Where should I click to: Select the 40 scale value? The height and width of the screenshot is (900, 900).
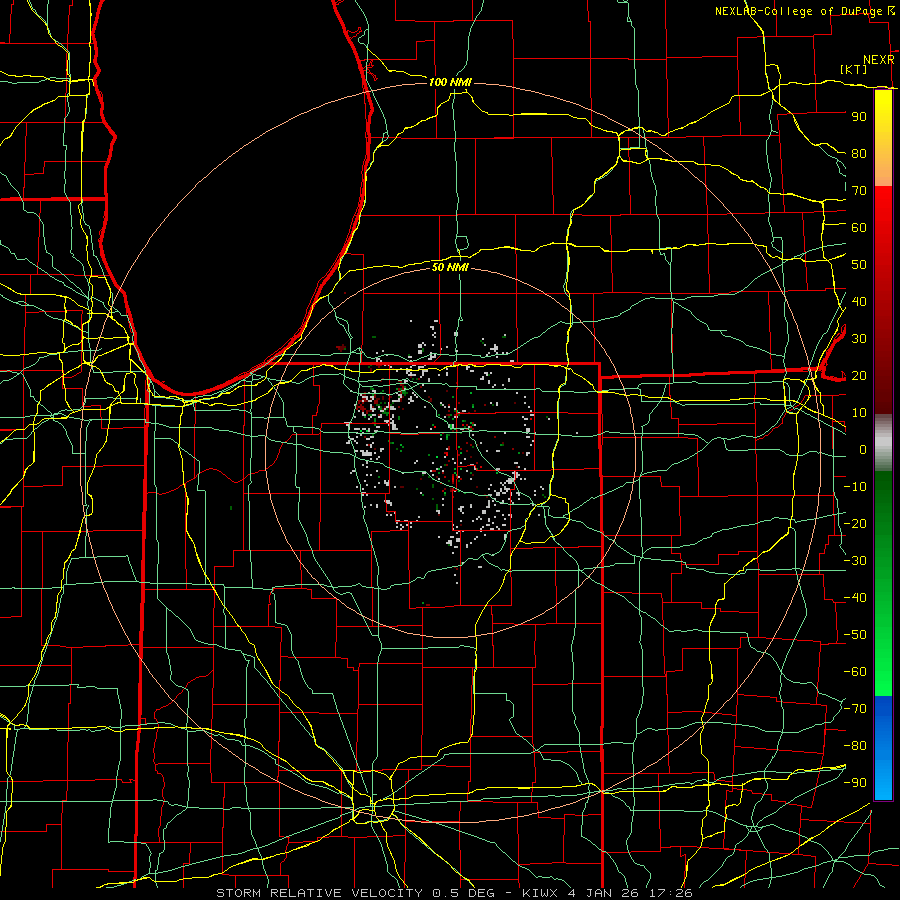(859, 302)
